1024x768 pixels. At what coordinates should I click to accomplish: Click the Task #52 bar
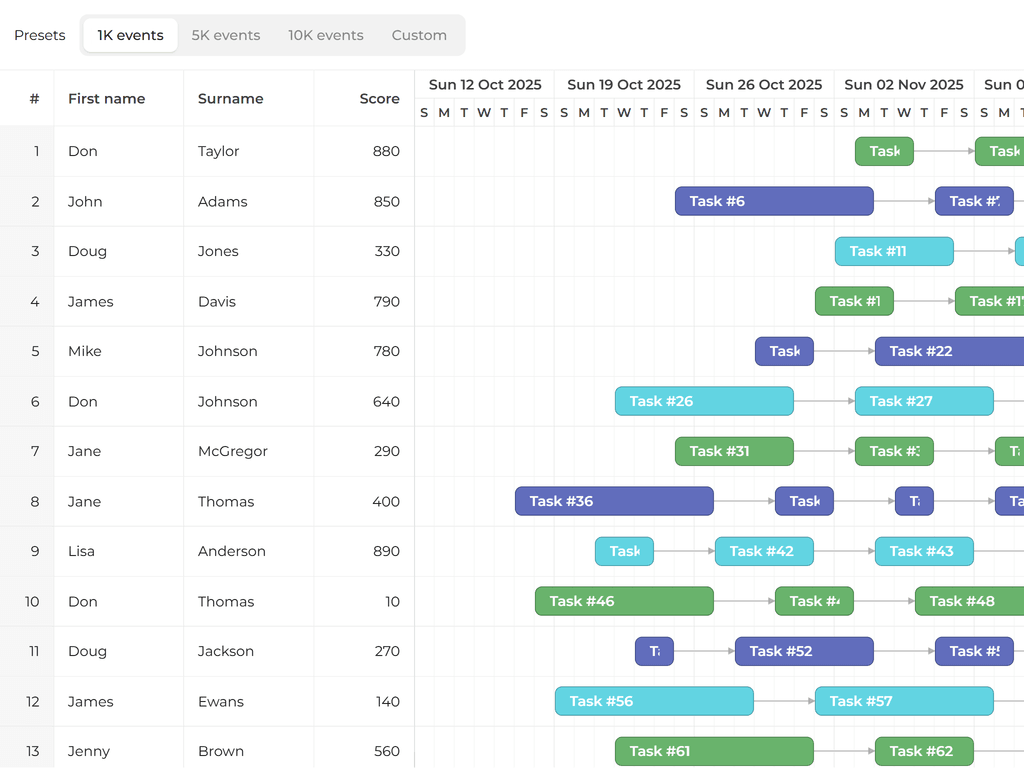pos(804,651)
